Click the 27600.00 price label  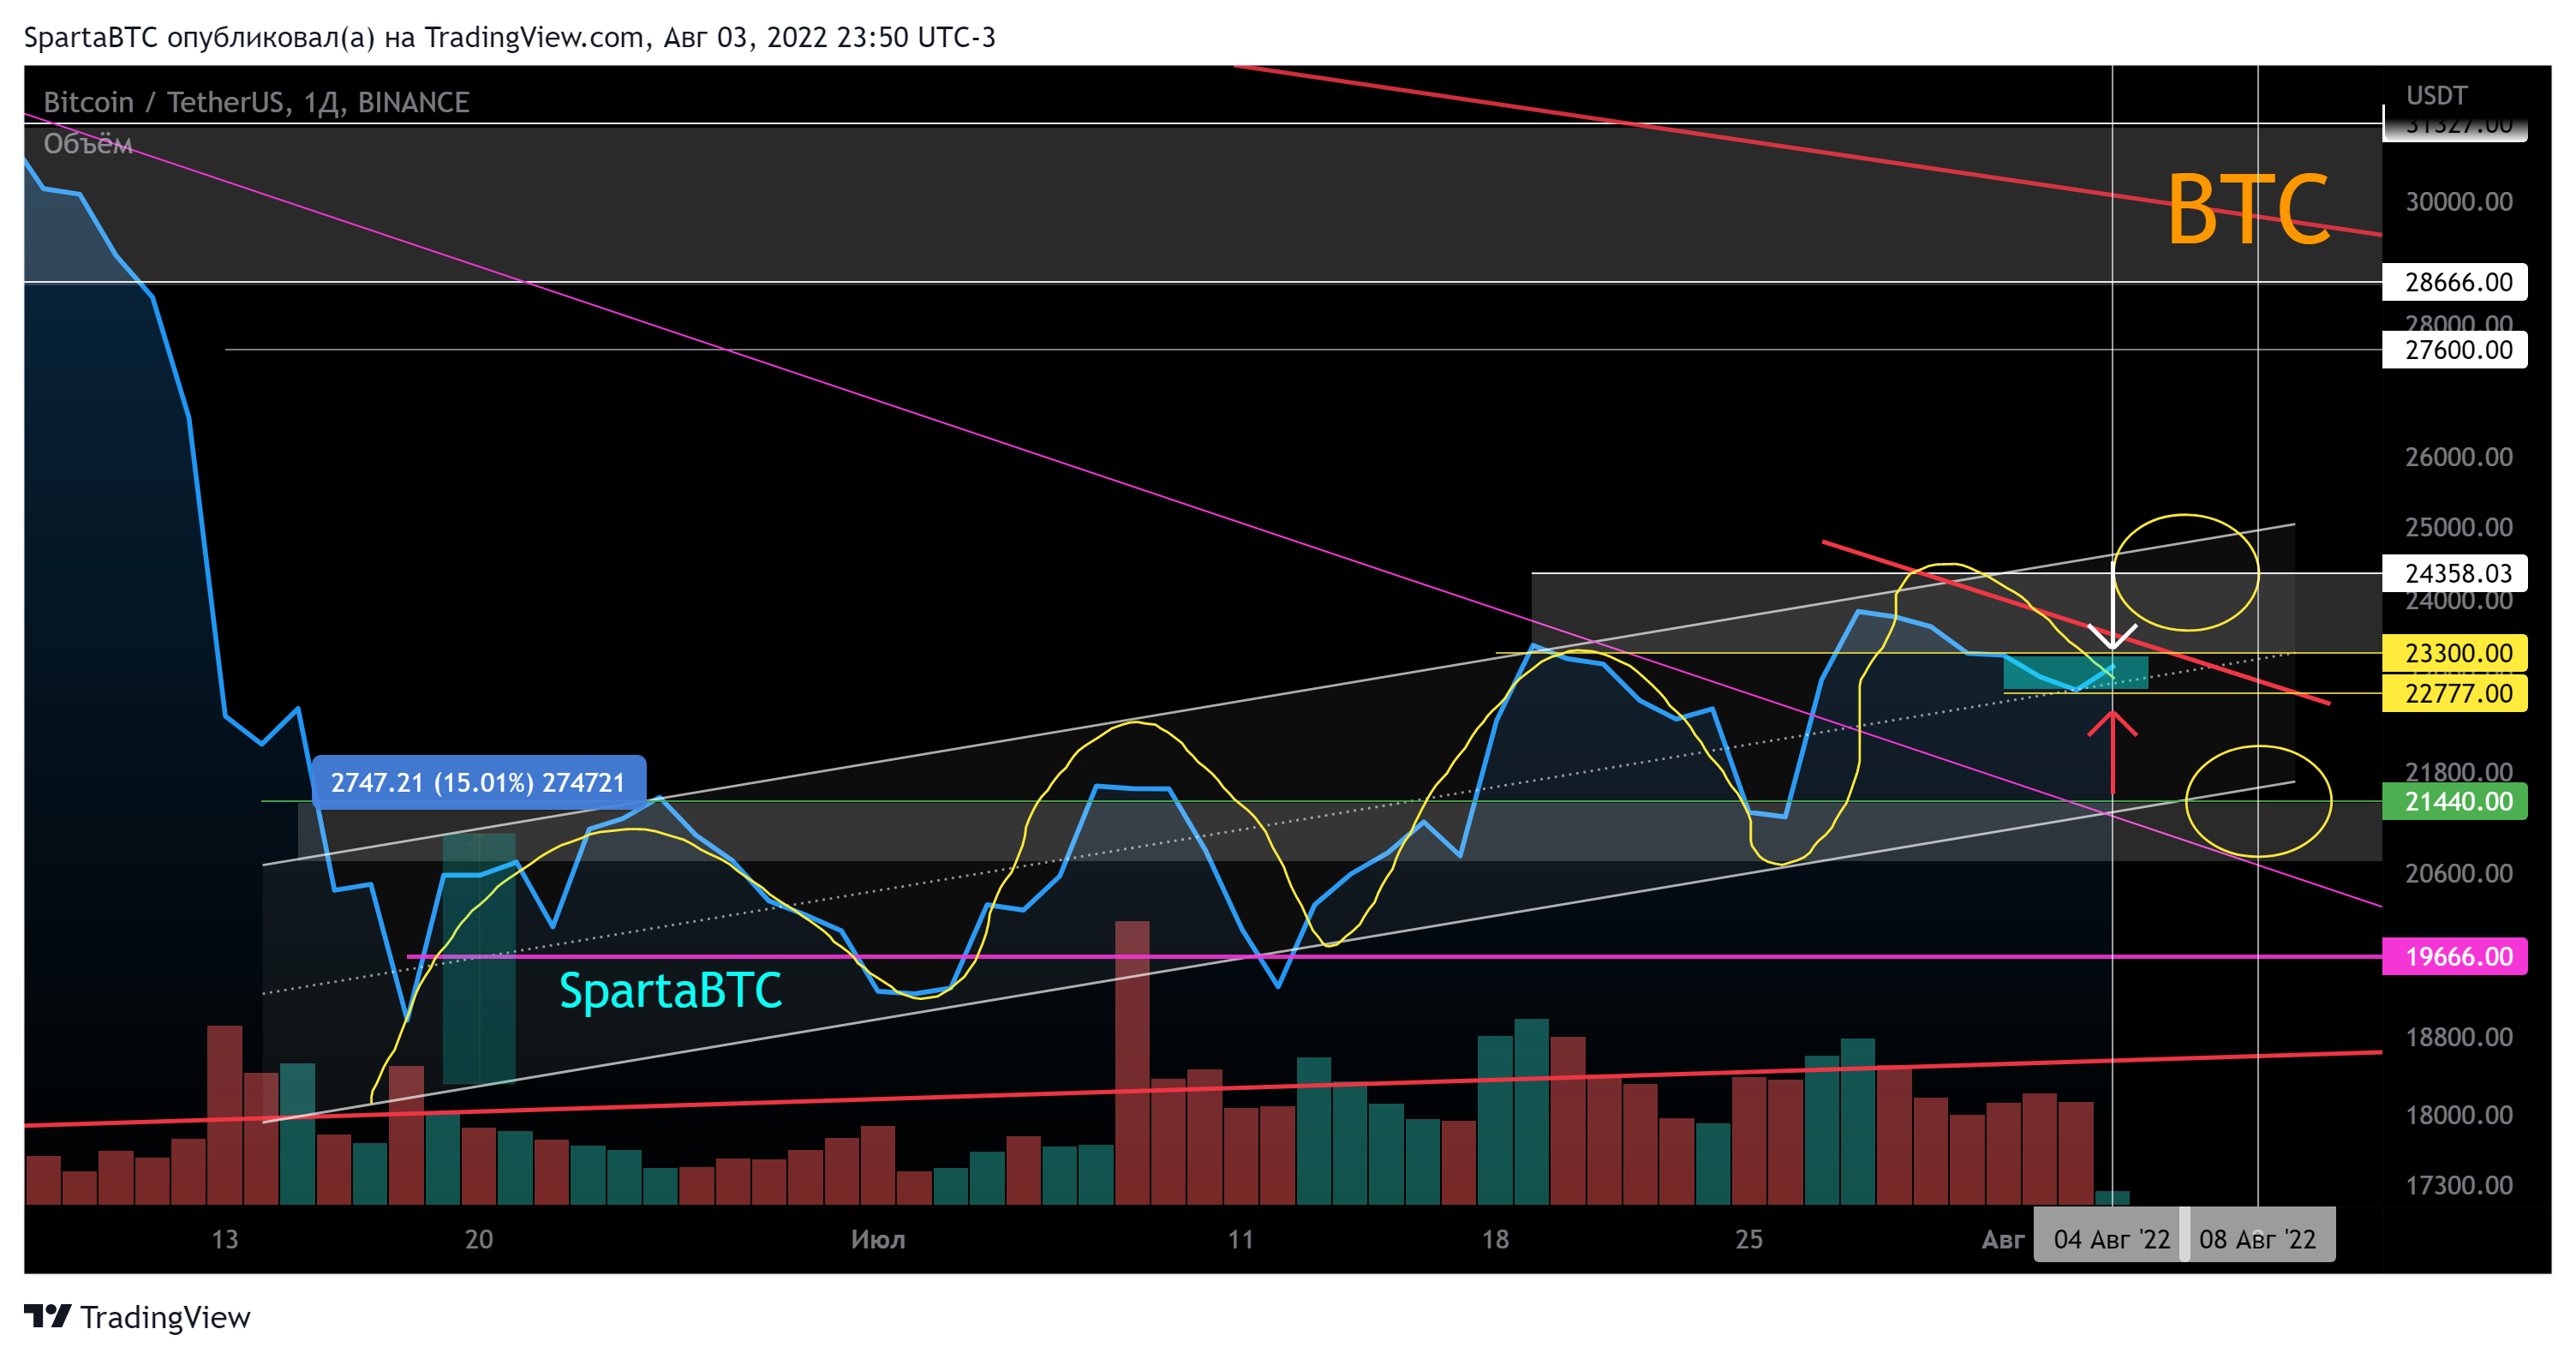2454,350
